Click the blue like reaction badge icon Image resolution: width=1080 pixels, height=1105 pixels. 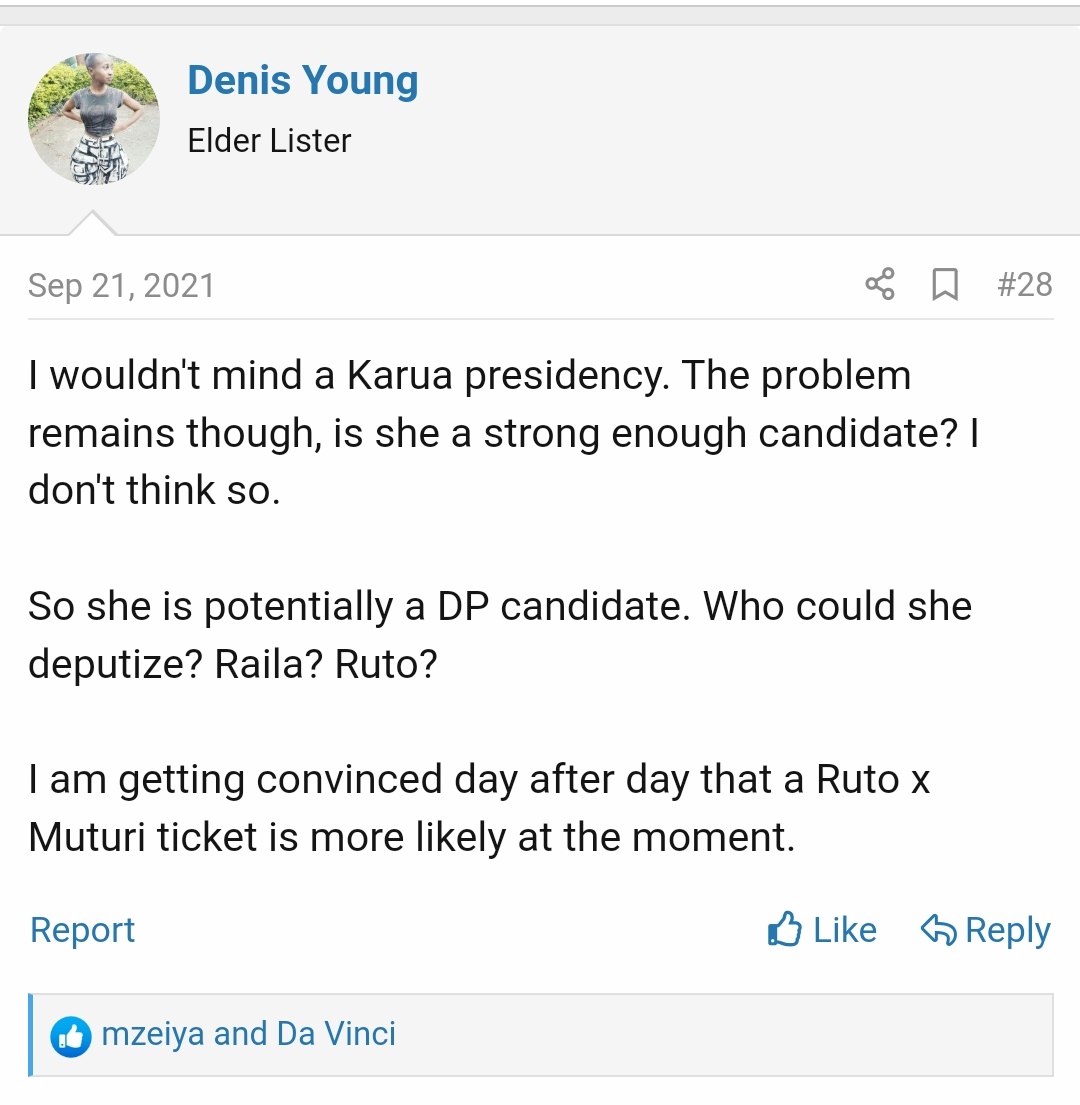[x=71, y=1035]
